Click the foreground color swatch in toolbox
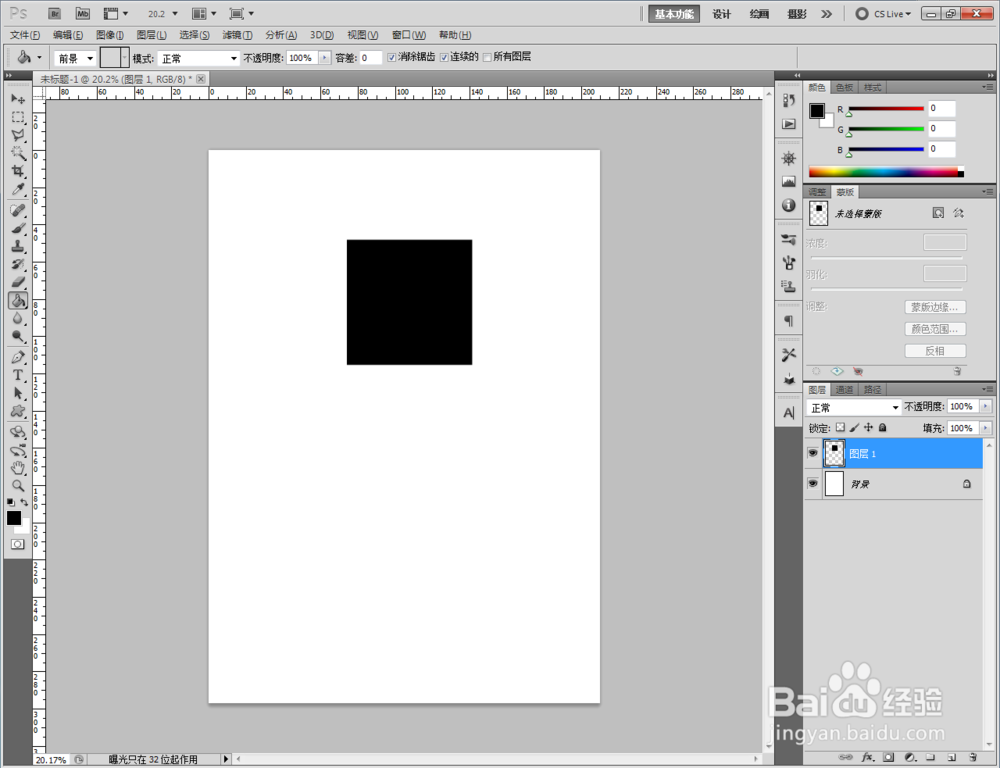 point(13,518)
